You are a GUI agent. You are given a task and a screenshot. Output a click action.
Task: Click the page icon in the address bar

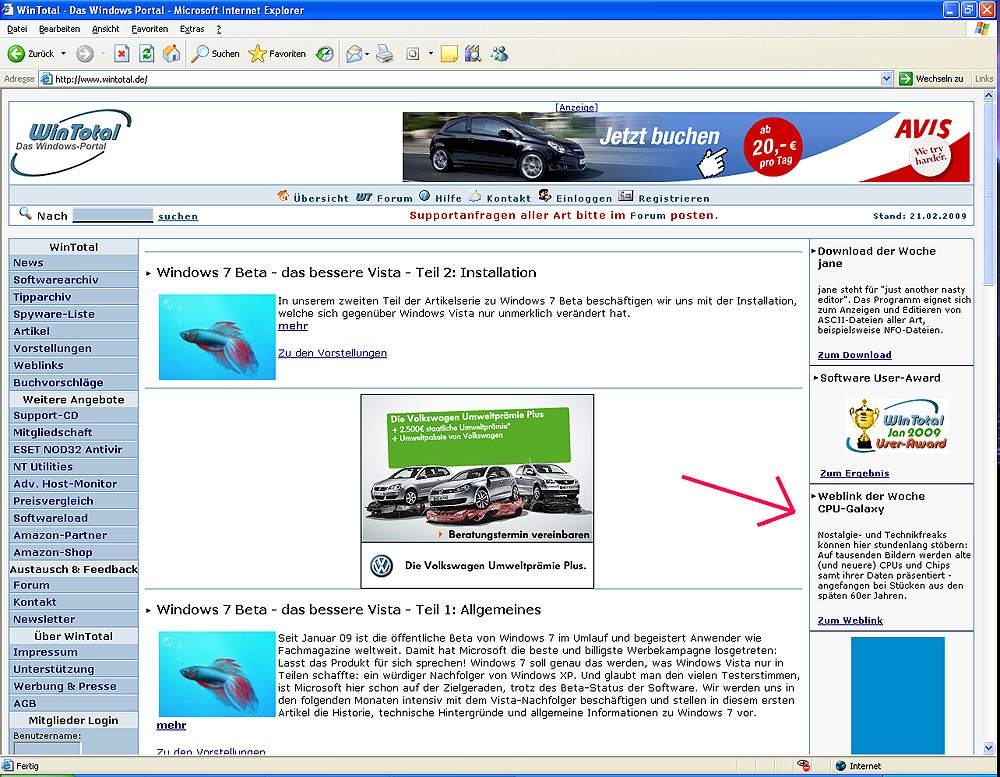(x=46, y=79)
